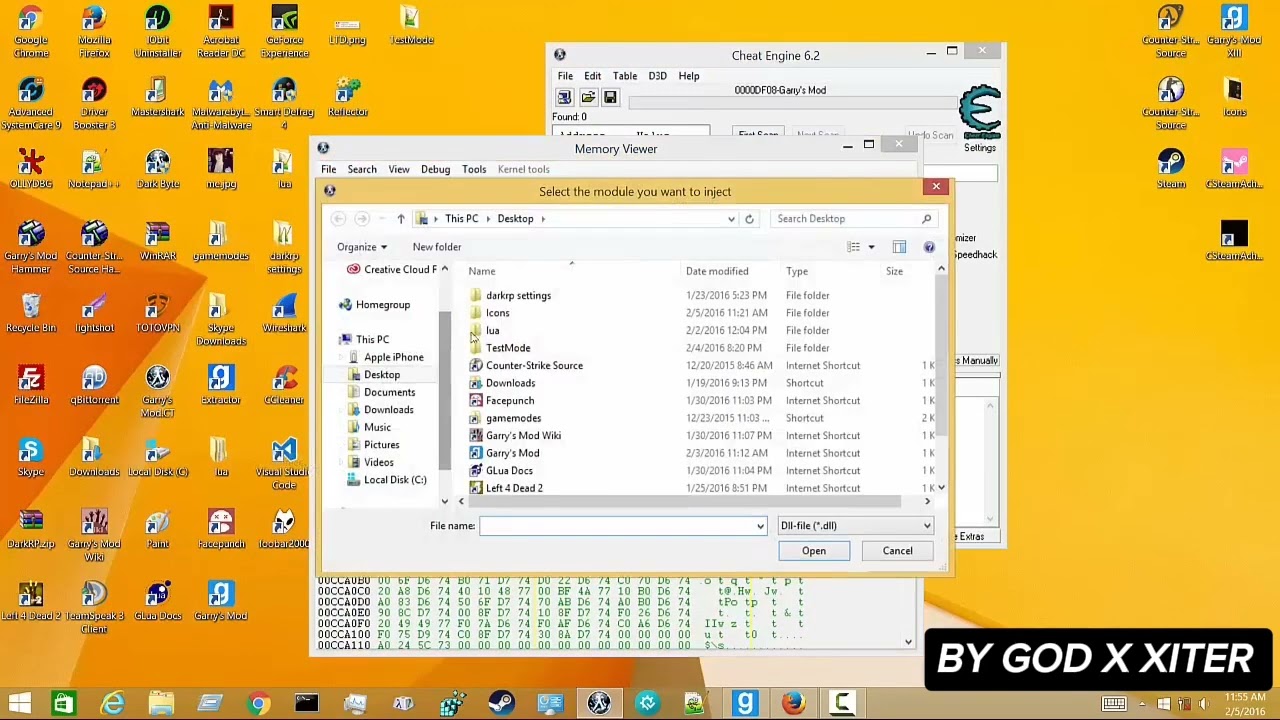1280x720 pixels.
Task: Open the view options dropdown arrow
Action: [871, 247]
